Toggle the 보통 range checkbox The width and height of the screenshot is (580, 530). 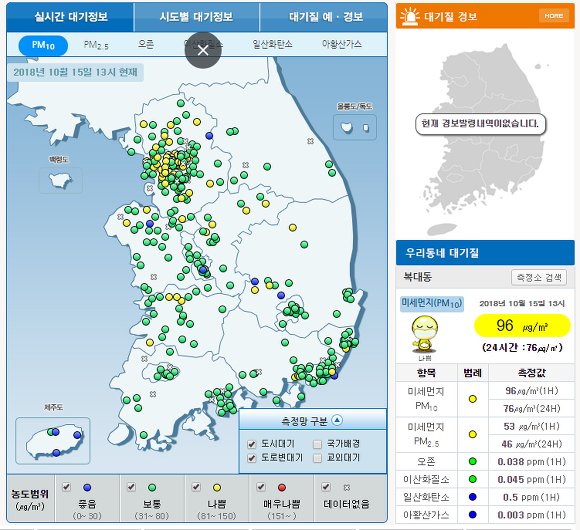131,487
